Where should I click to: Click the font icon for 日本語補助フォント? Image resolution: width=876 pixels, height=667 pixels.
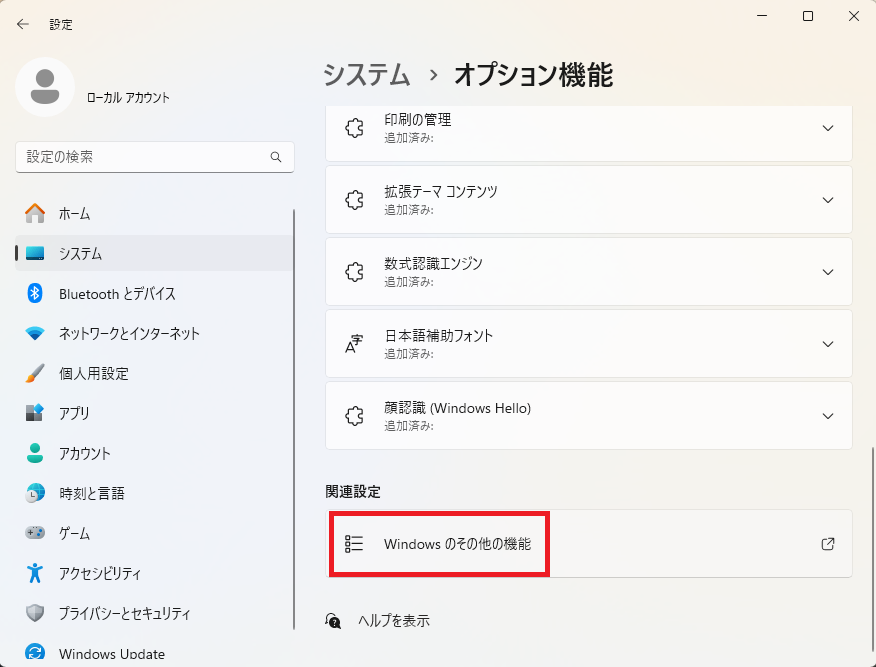(354, 344)
